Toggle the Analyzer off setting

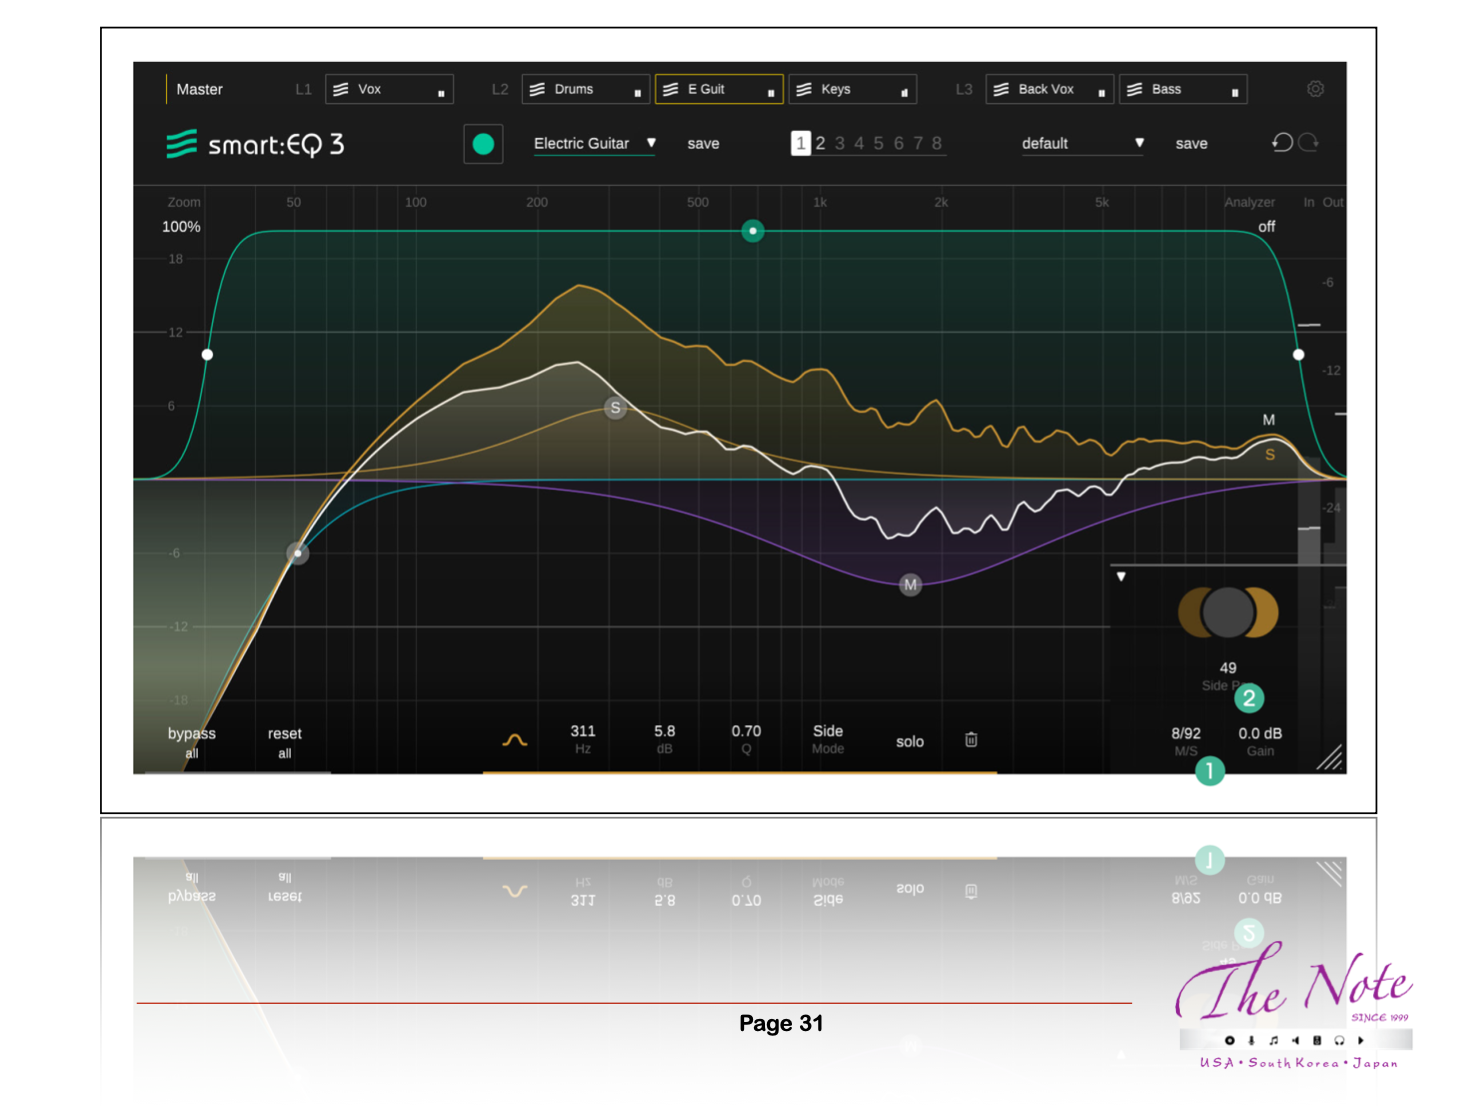[x=1266, y=227]
